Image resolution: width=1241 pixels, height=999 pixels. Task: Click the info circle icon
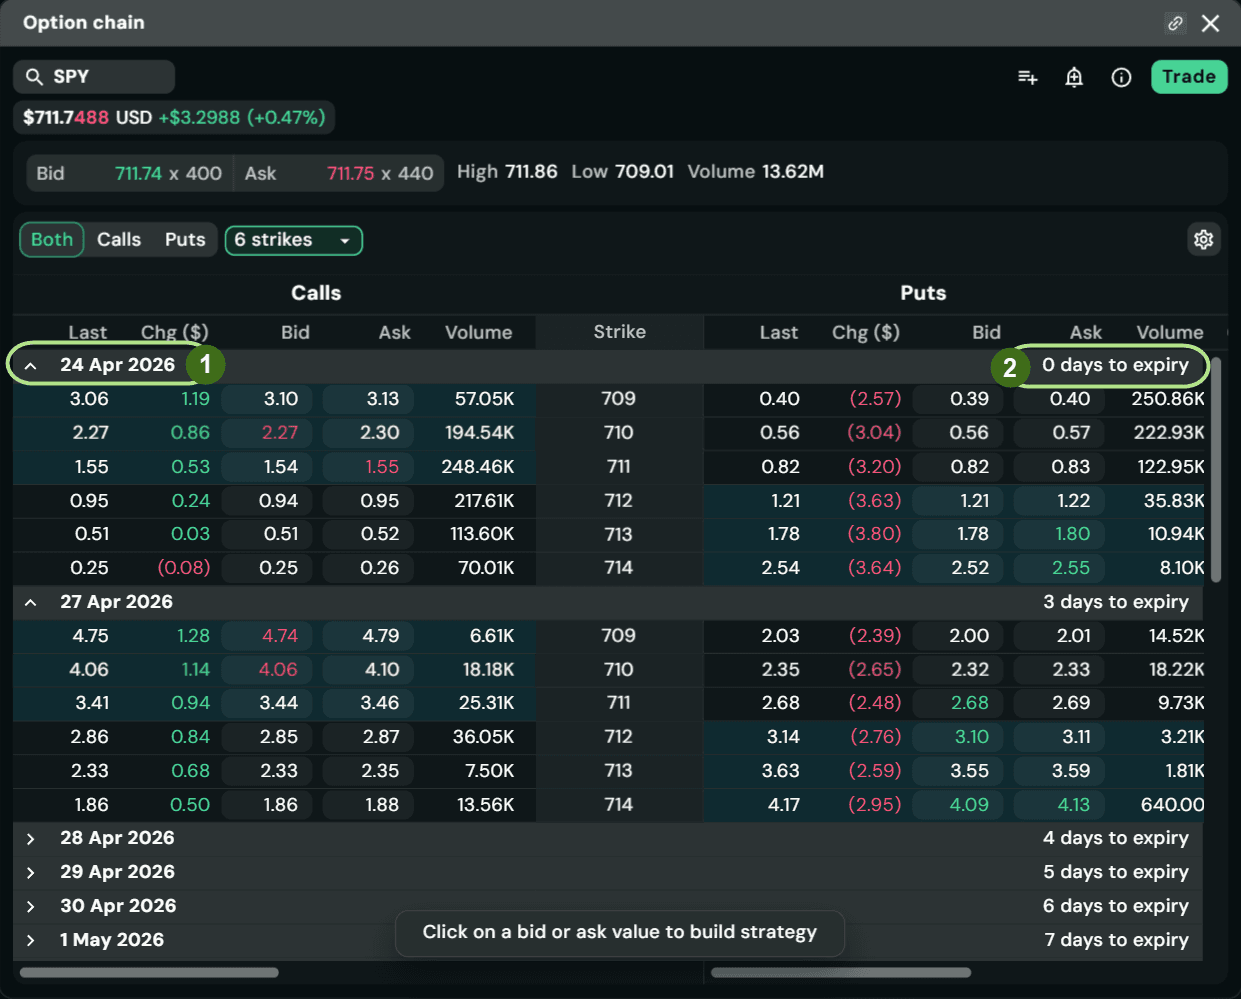tap(1121, 77)
